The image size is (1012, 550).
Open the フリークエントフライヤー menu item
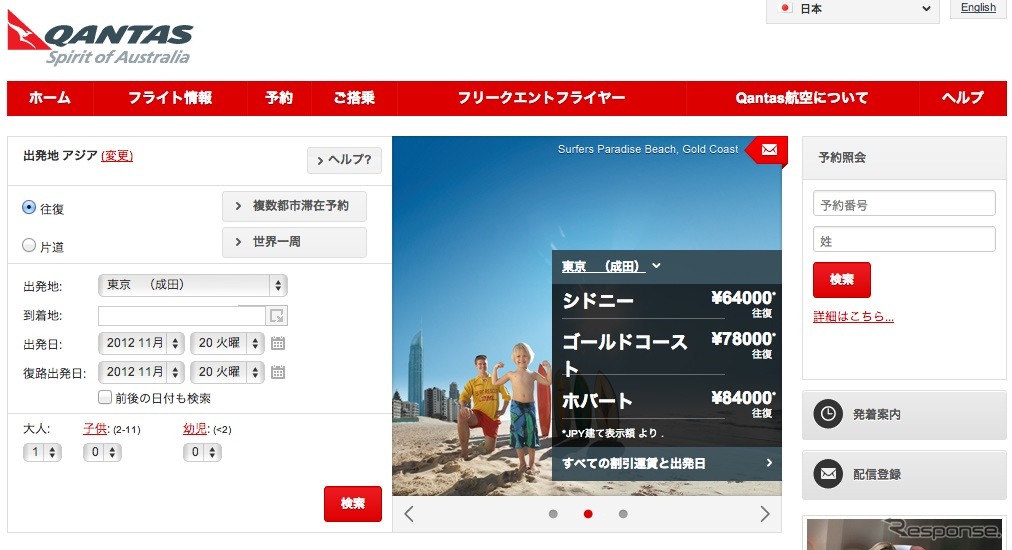(541, 98)
